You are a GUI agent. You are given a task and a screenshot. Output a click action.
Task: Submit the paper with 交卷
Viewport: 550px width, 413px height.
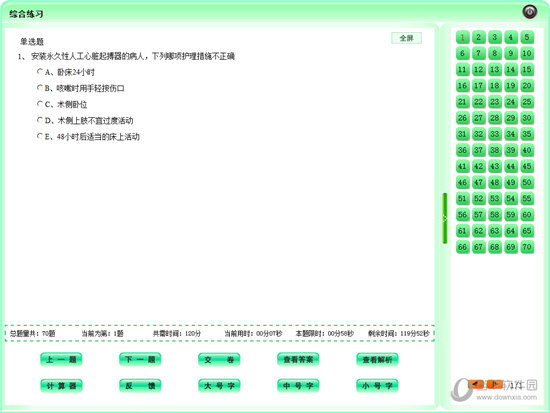[219, 359]
